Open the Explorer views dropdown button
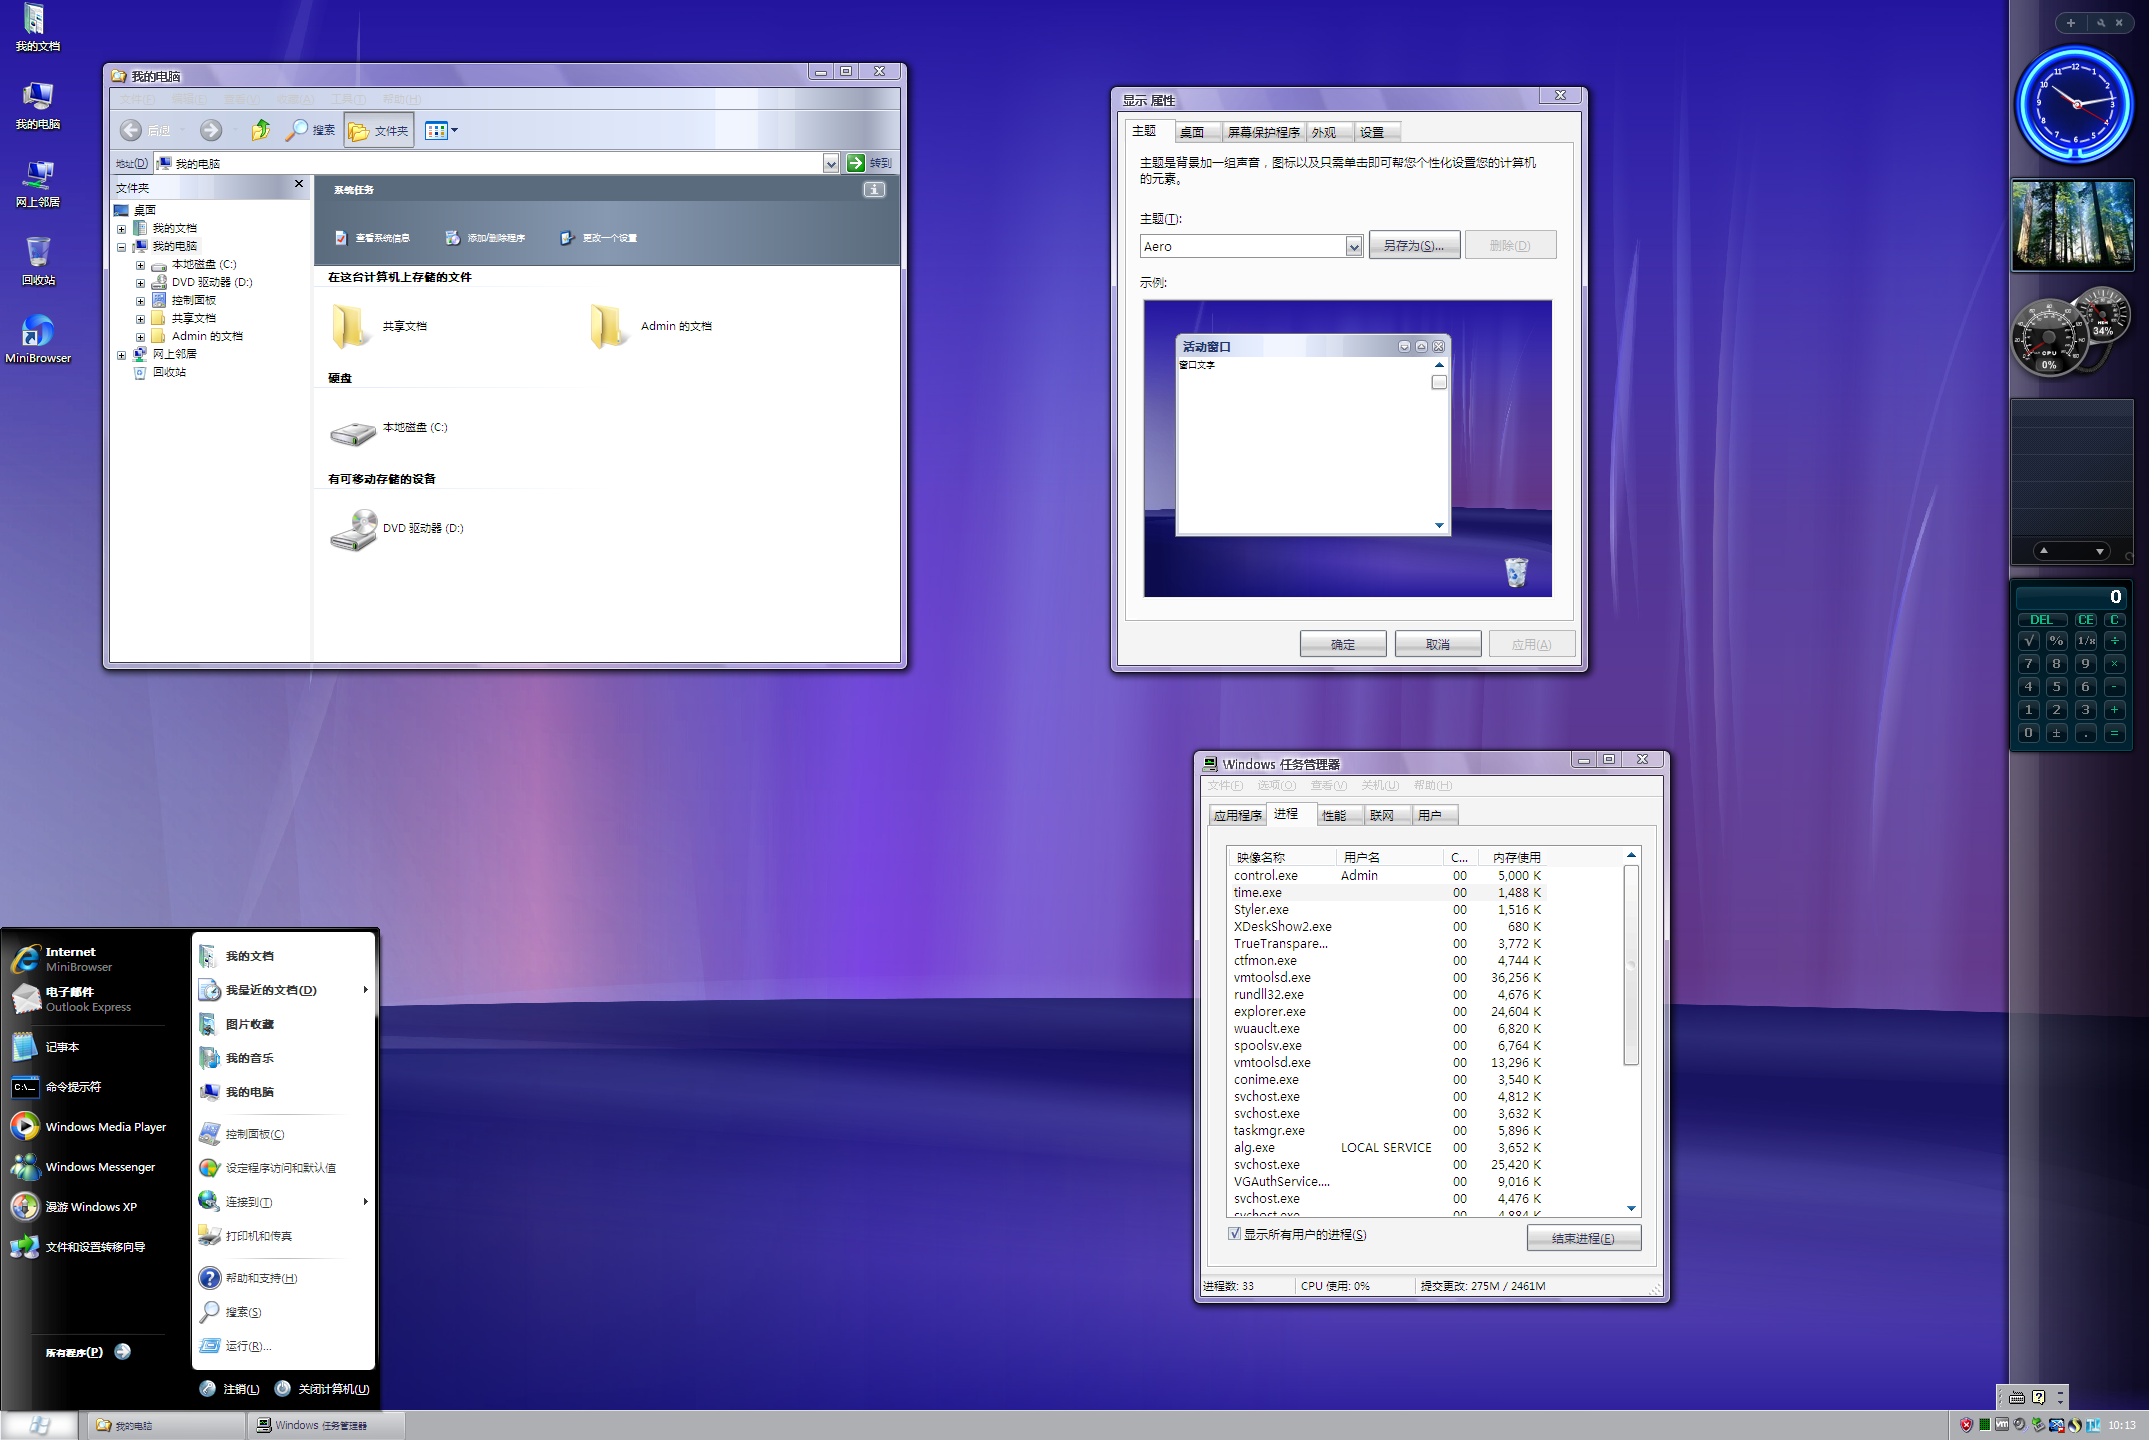The width and height of the screenshot is (2149, 1440). click(442, 130)
